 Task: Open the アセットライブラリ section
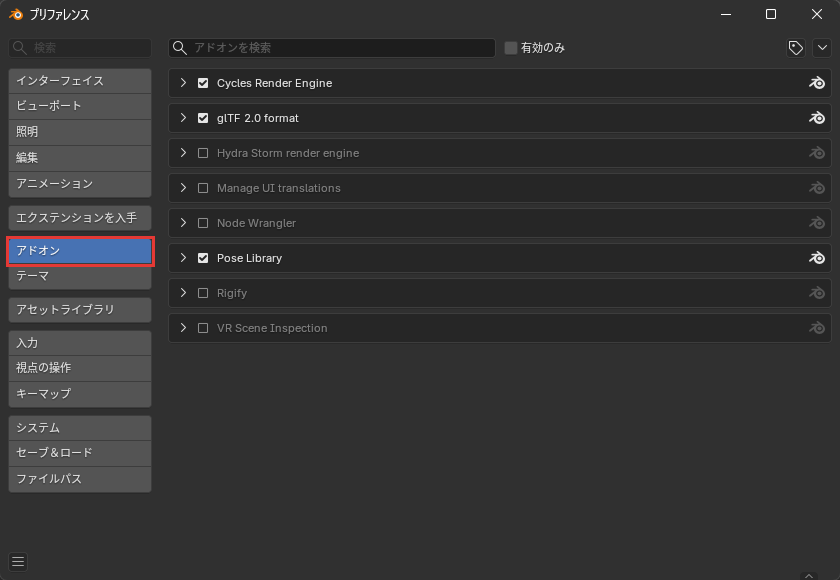pos(80,310)
